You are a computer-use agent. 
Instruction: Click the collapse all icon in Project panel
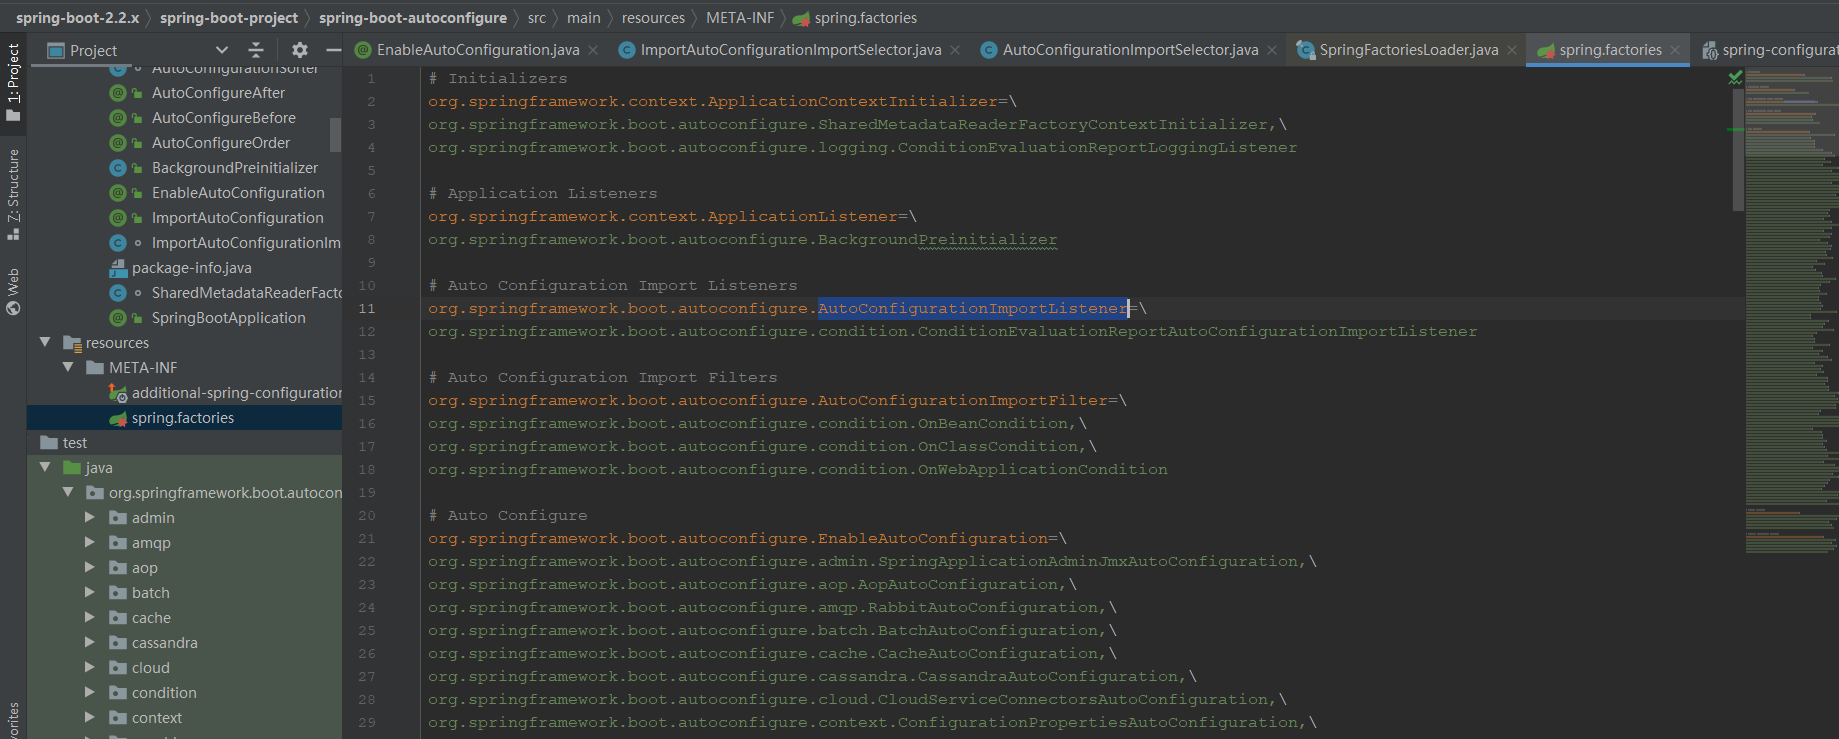[x=256, y=50]
